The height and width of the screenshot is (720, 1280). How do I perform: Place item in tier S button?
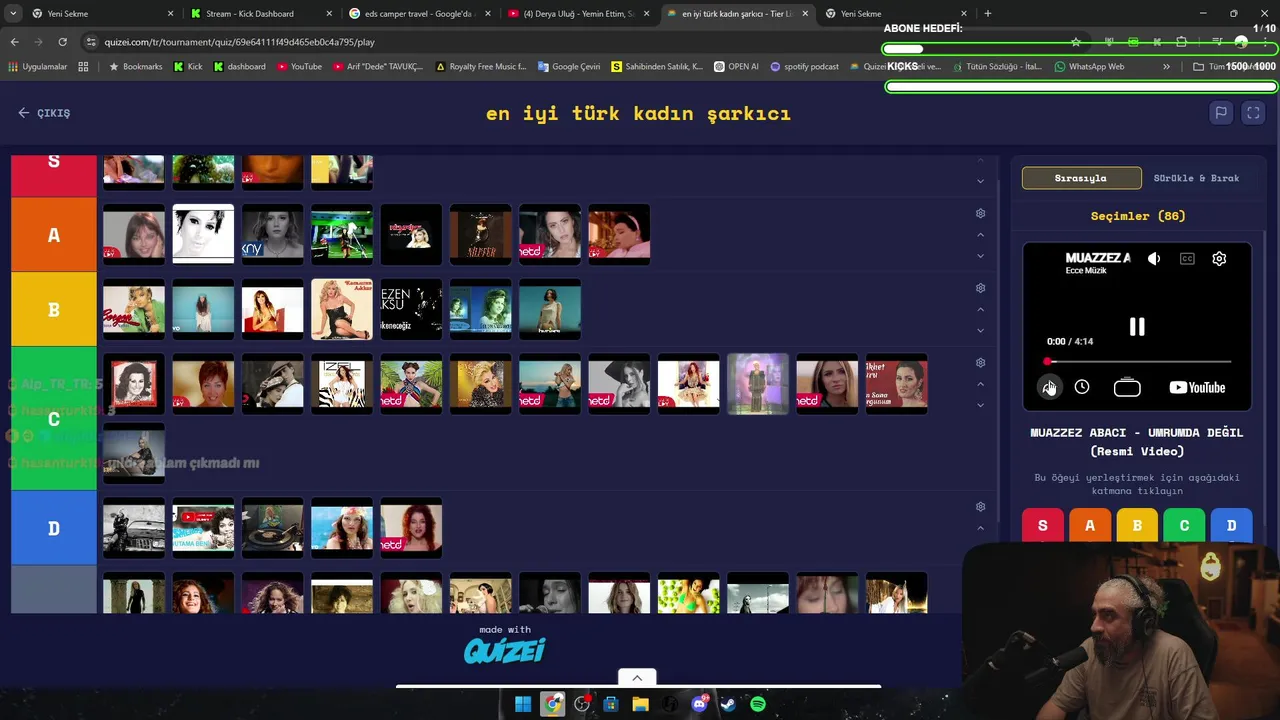[x=1042, y=526]
